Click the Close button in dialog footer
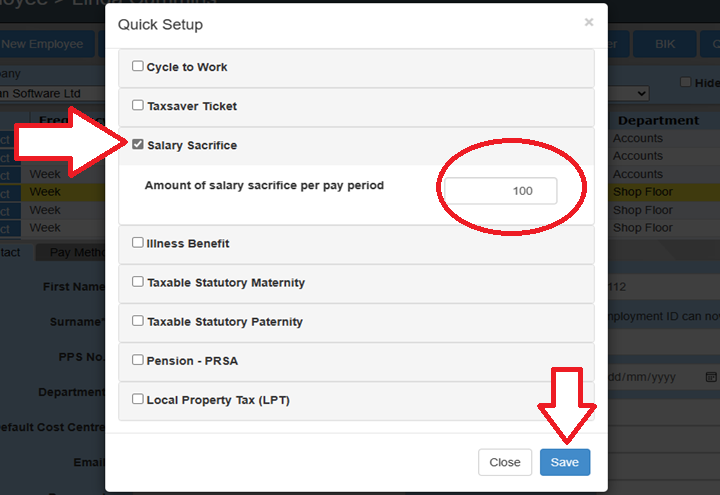The image size is (720, 495). click(x=505, y=462)
